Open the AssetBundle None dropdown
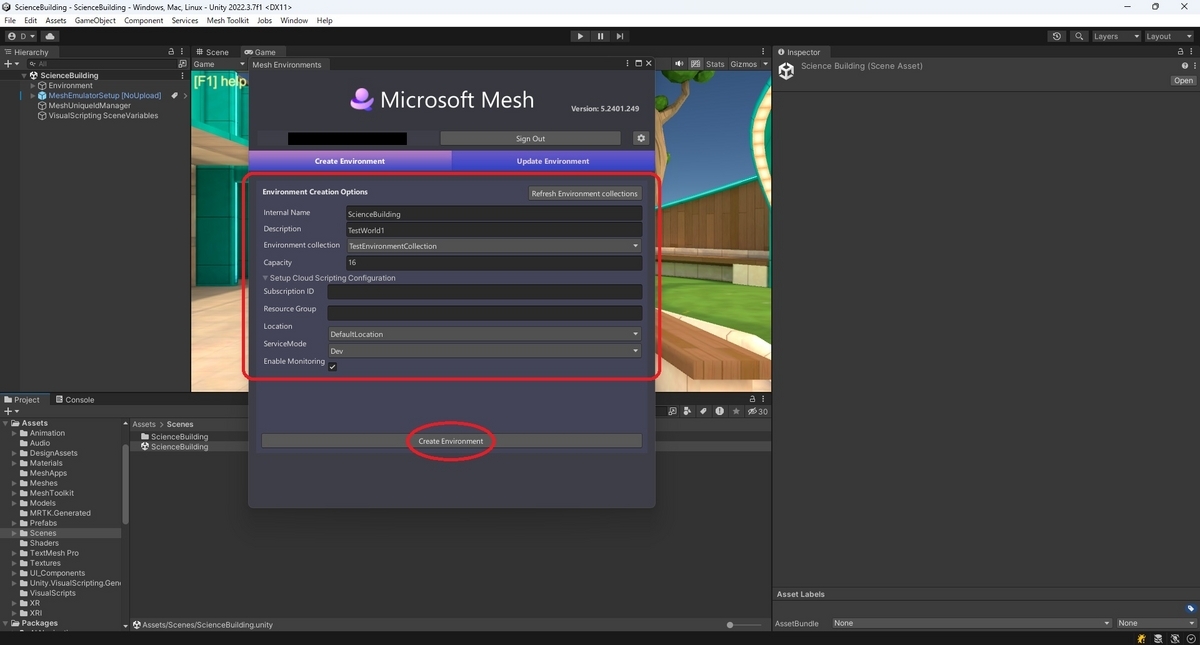Viewport: 1200px width, 645px height. (x=971, y=623)
